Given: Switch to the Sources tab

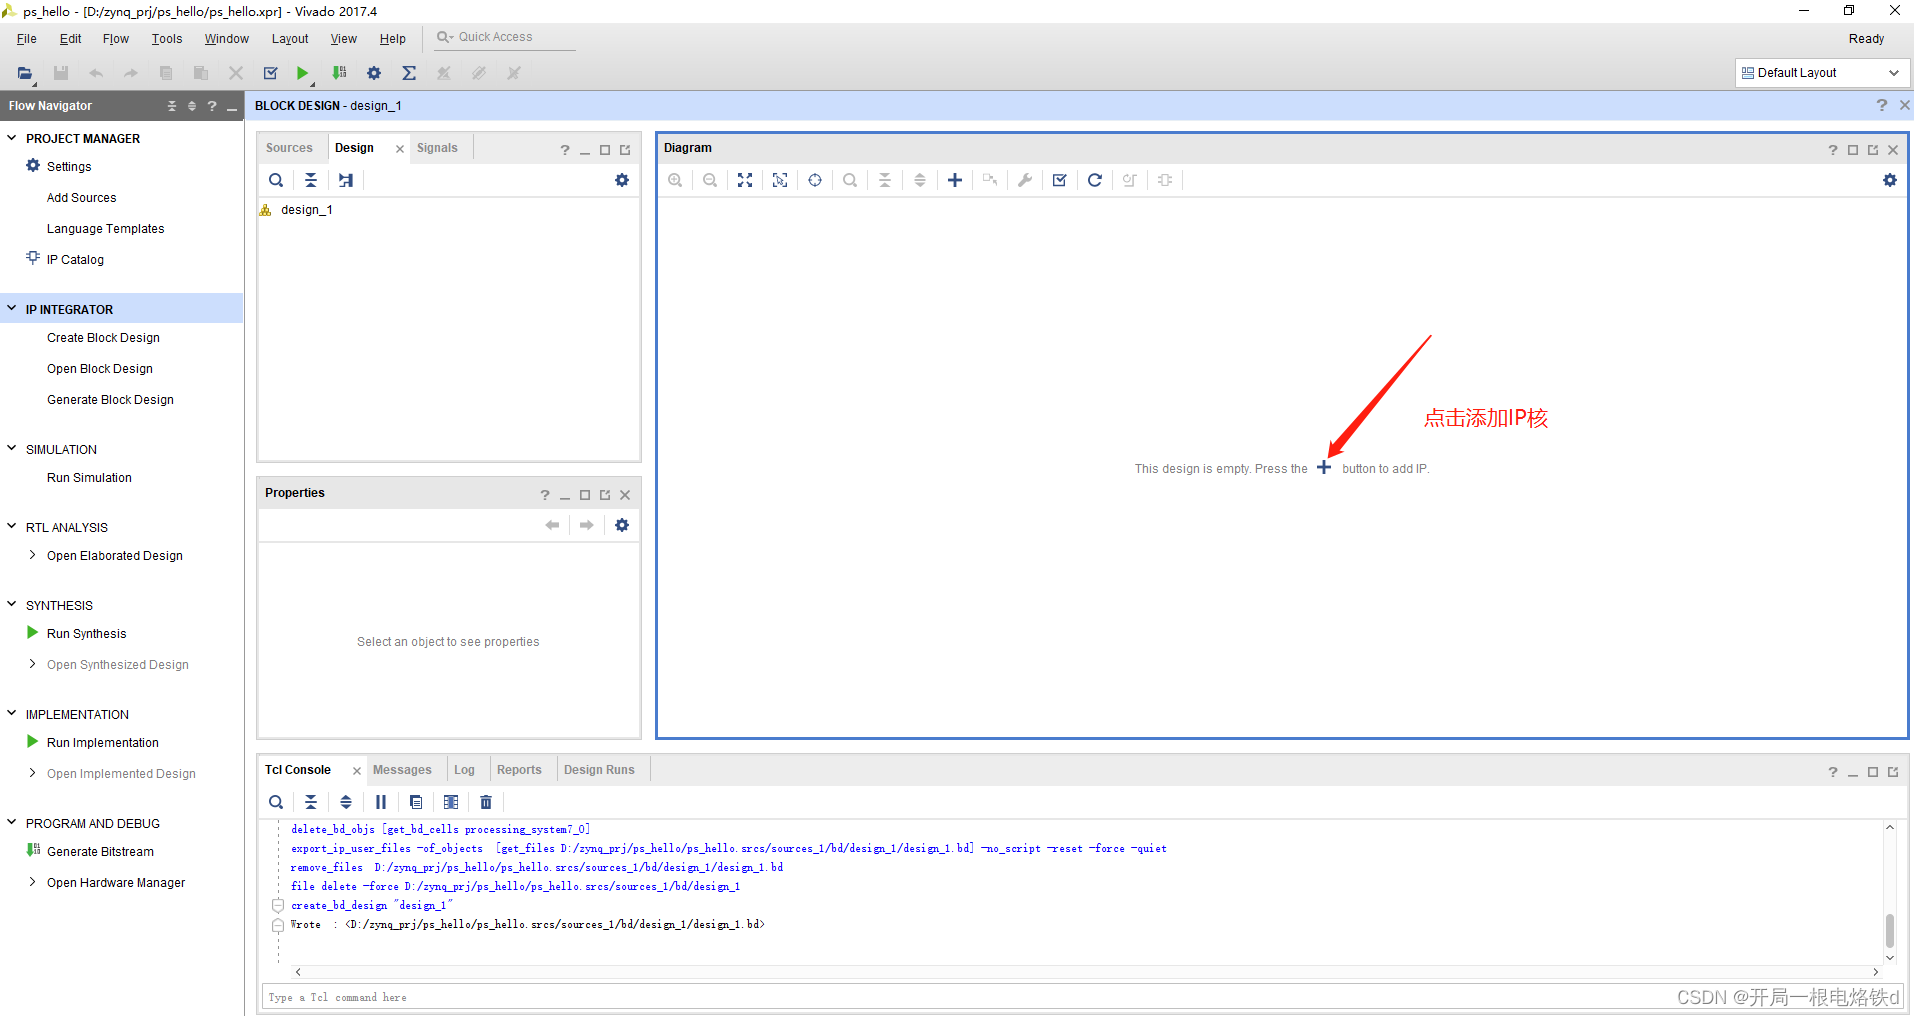Looking at the screenshot, I should (289, 148).
